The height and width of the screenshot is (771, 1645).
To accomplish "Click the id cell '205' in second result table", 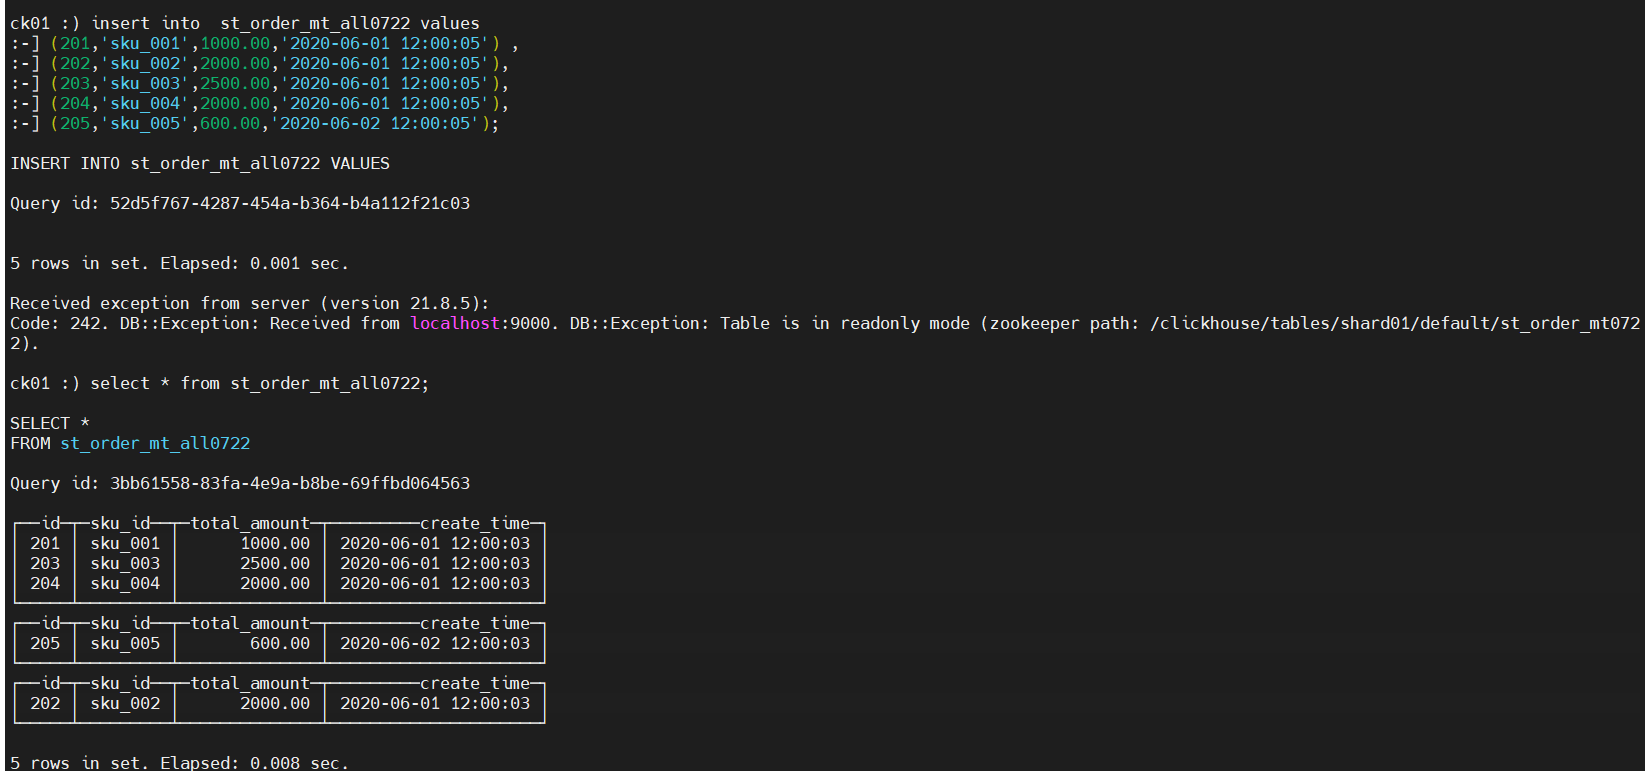I will coord(45,643).
